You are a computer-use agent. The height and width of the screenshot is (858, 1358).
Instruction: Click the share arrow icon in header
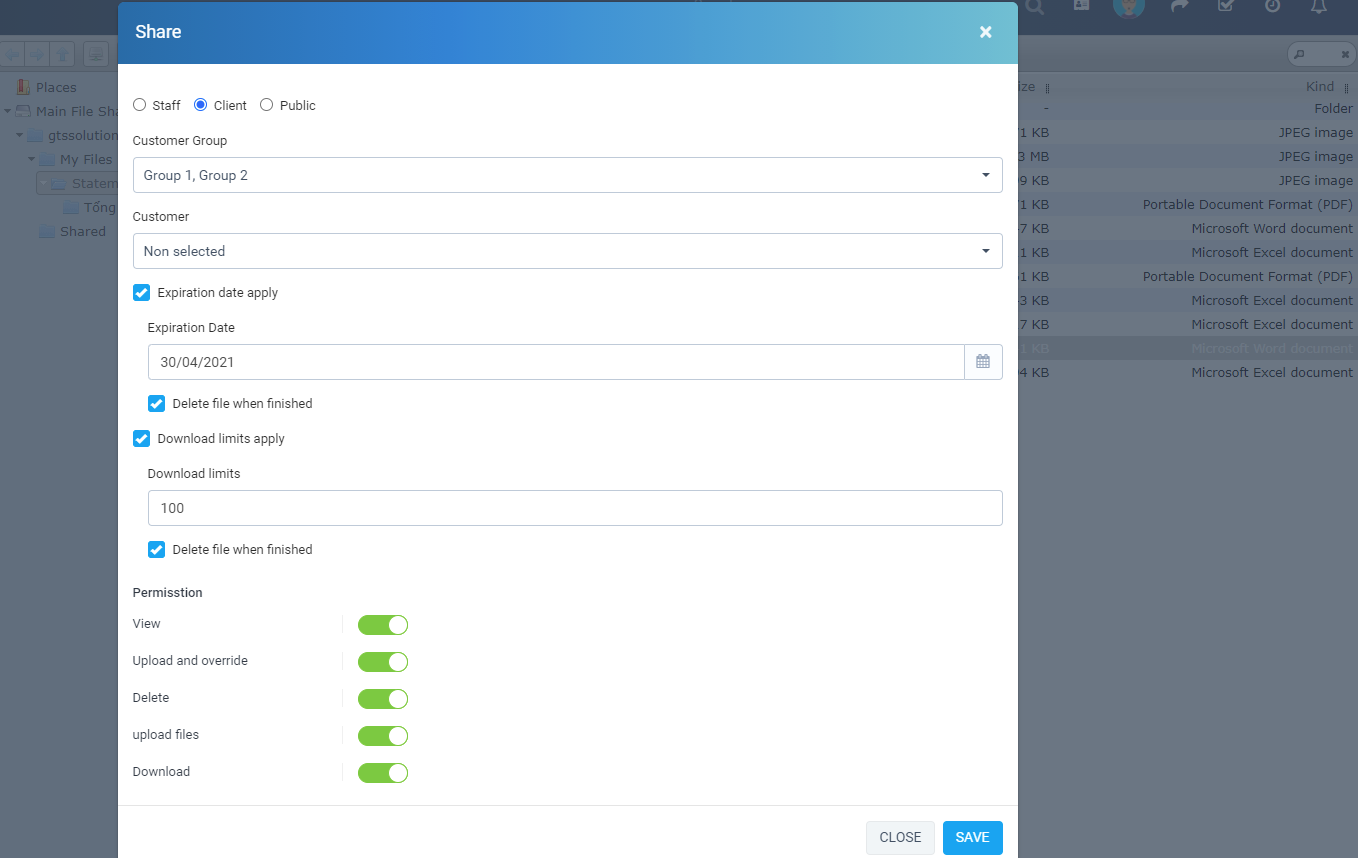click(1179, 6)
